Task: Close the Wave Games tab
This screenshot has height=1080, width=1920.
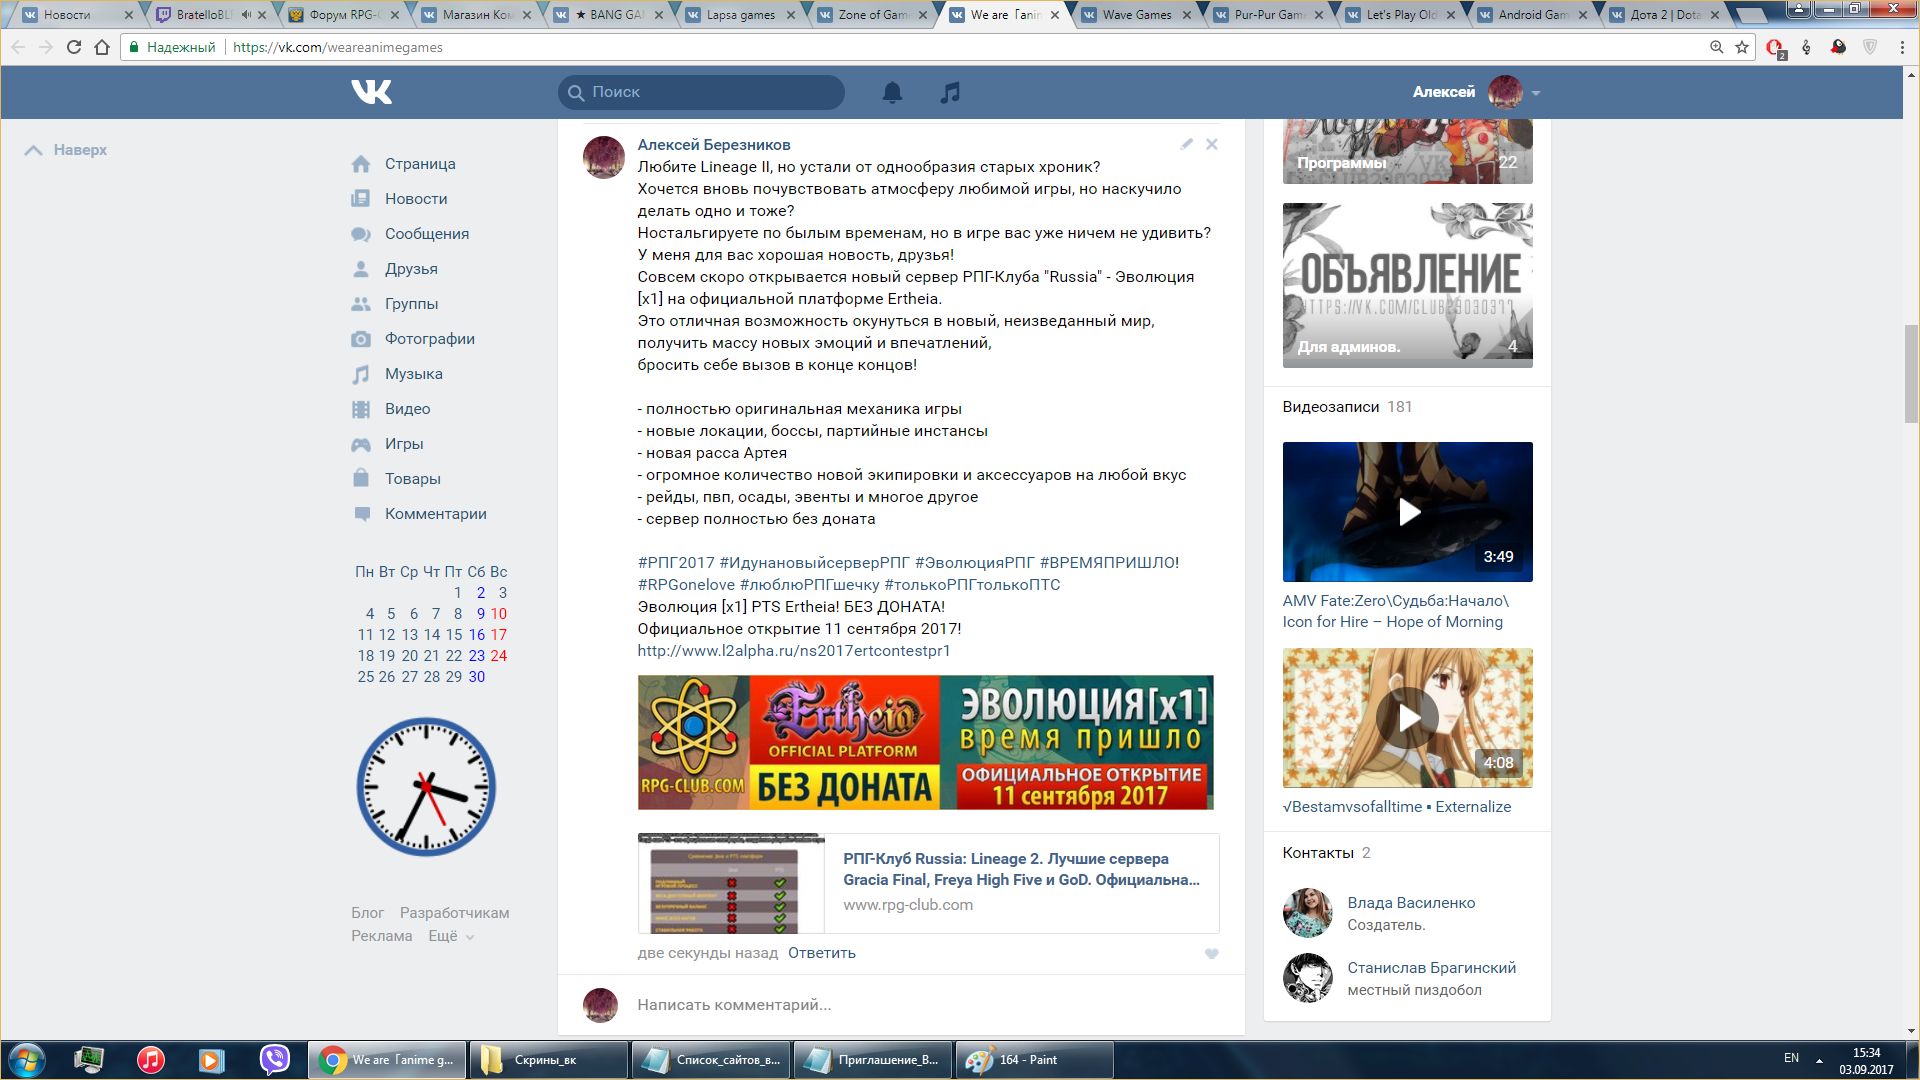Action: click(x=1187, y=15)
